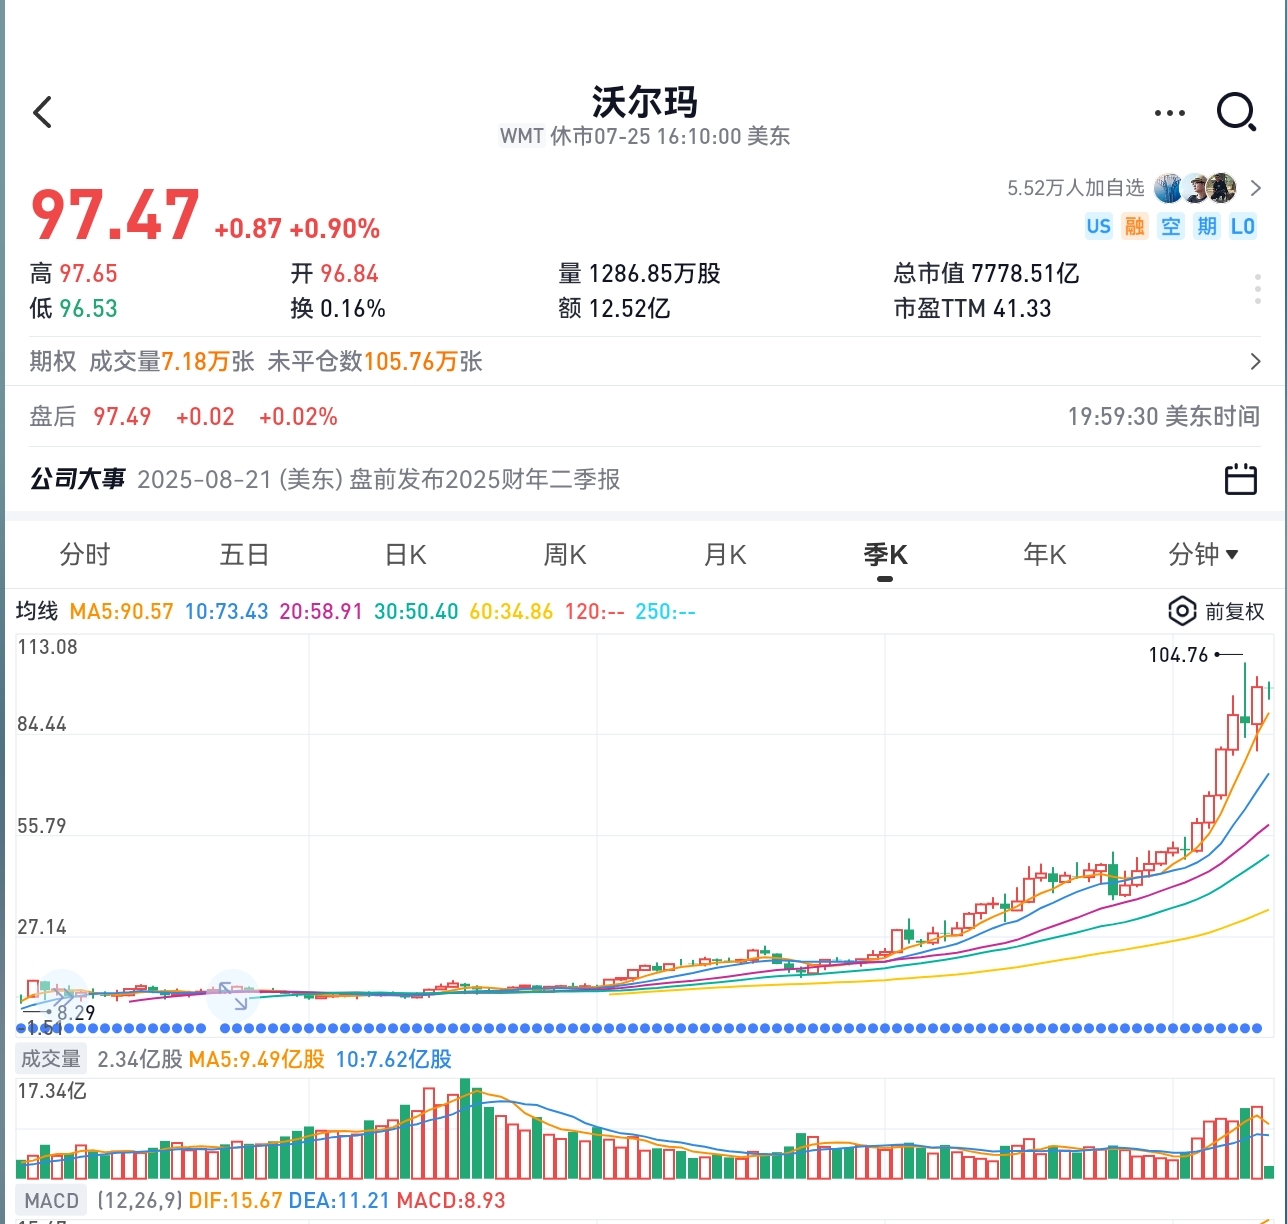This screenshot has width=1287, height=1224.
Task: Tap the L0 quote level badge
Action: point(1243,226)
